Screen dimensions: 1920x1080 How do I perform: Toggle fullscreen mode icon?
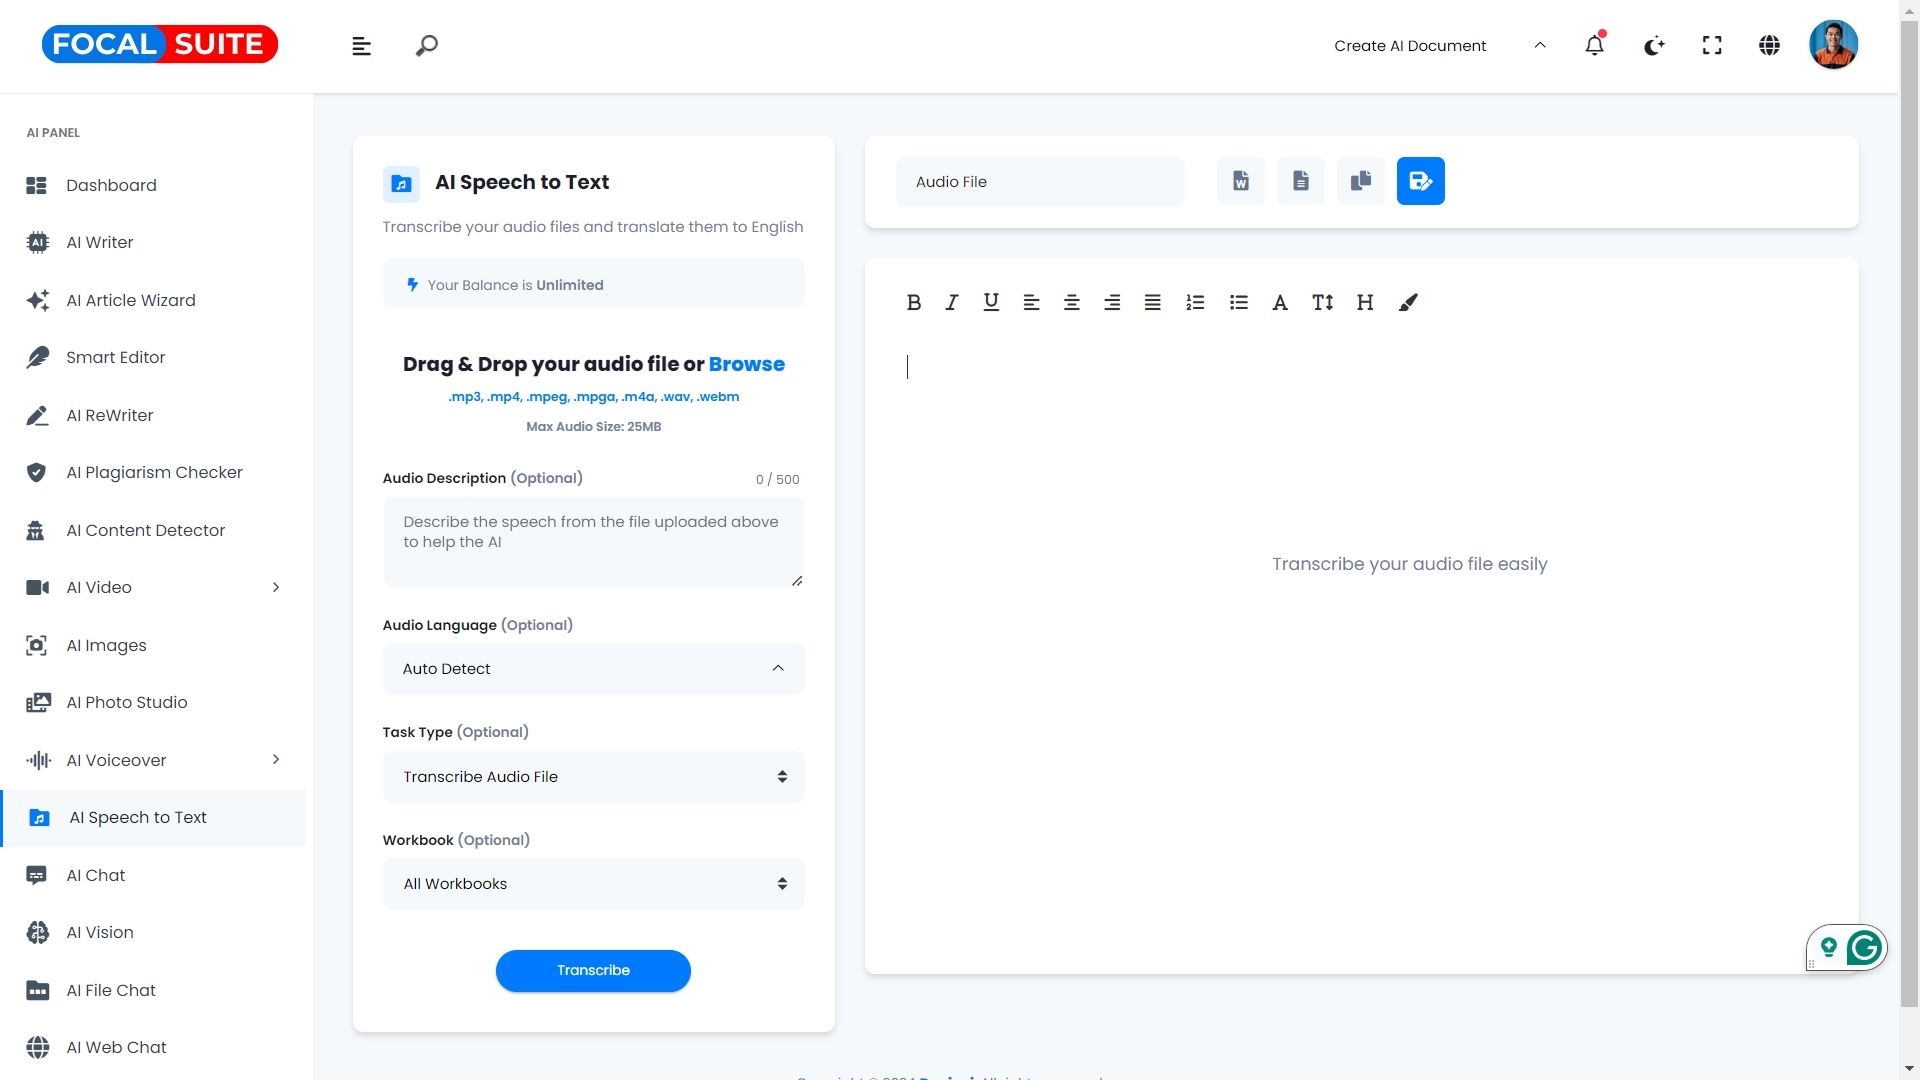coord(1712,45)
